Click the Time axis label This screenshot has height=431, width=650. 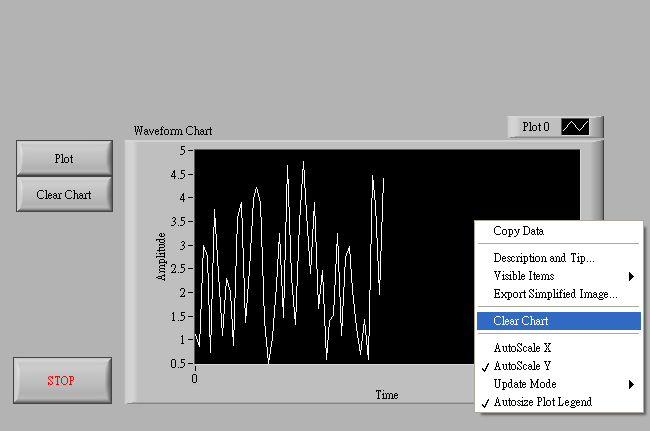387,395
